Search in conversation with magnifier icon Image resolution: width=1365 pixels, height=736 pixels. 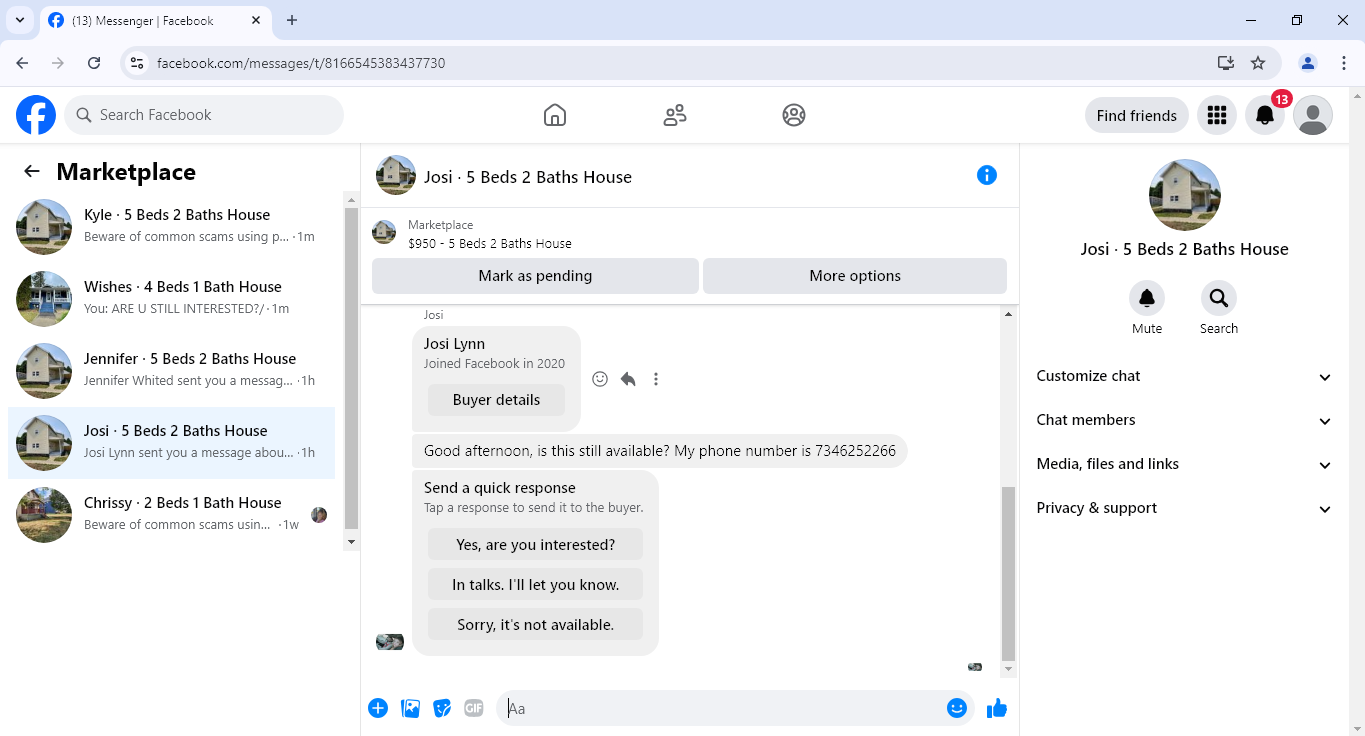1219,298
